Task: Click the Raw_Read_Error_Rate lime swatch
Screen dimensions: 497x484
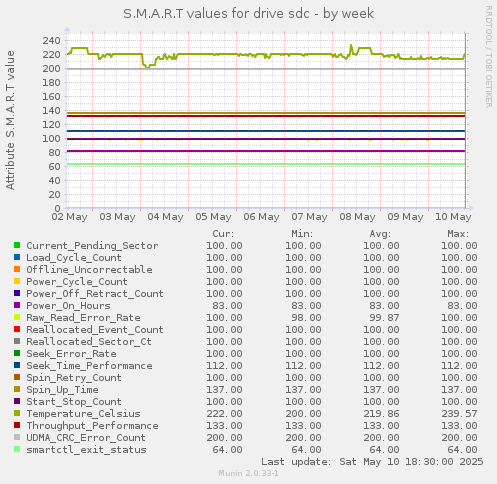Action: (17, 317)
